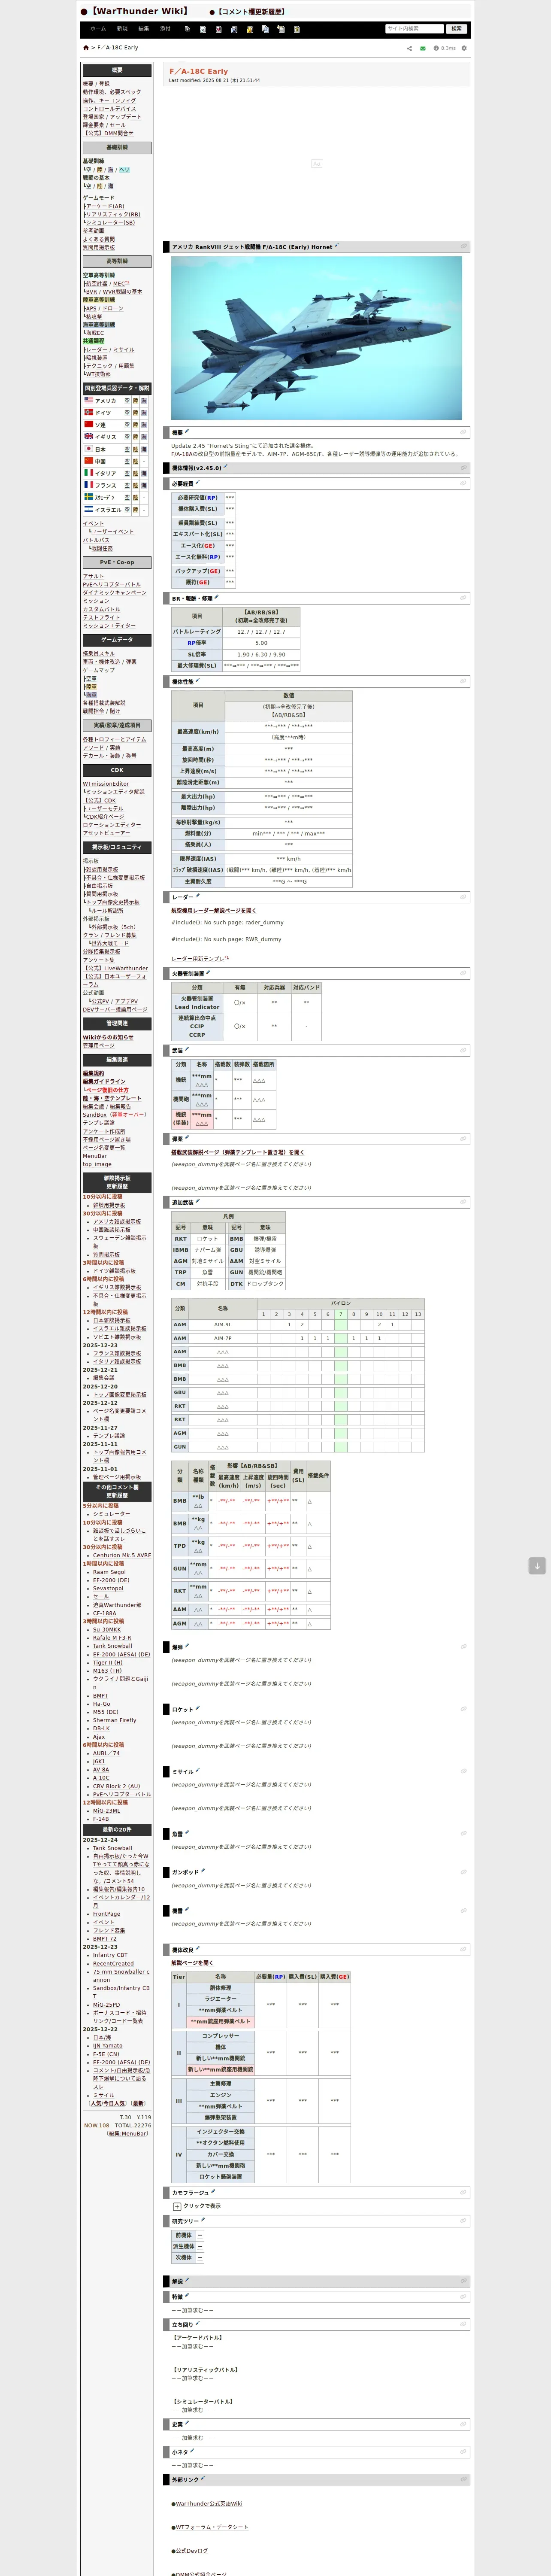Open 日本 海 link in sidebar table
The height and width of the screenshot is (2576, 551).
point(144,449)
